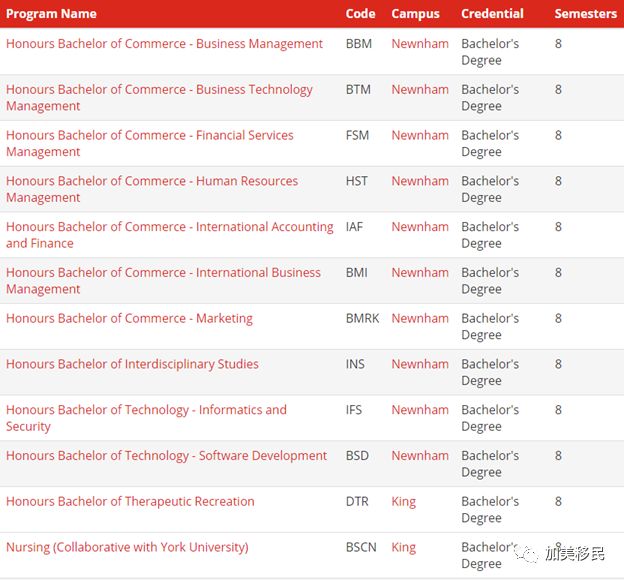Open Honours Bachelor of Therapeutic Recreation link
The image size is (624, 580).
click(130, 502)
